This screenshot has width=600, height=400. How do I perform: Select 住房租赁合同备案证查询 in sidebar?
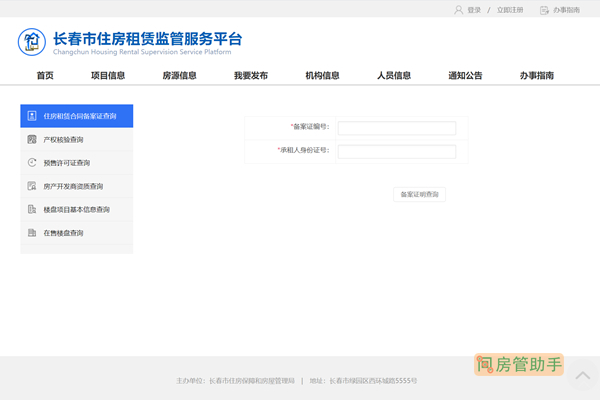point(77,116)
